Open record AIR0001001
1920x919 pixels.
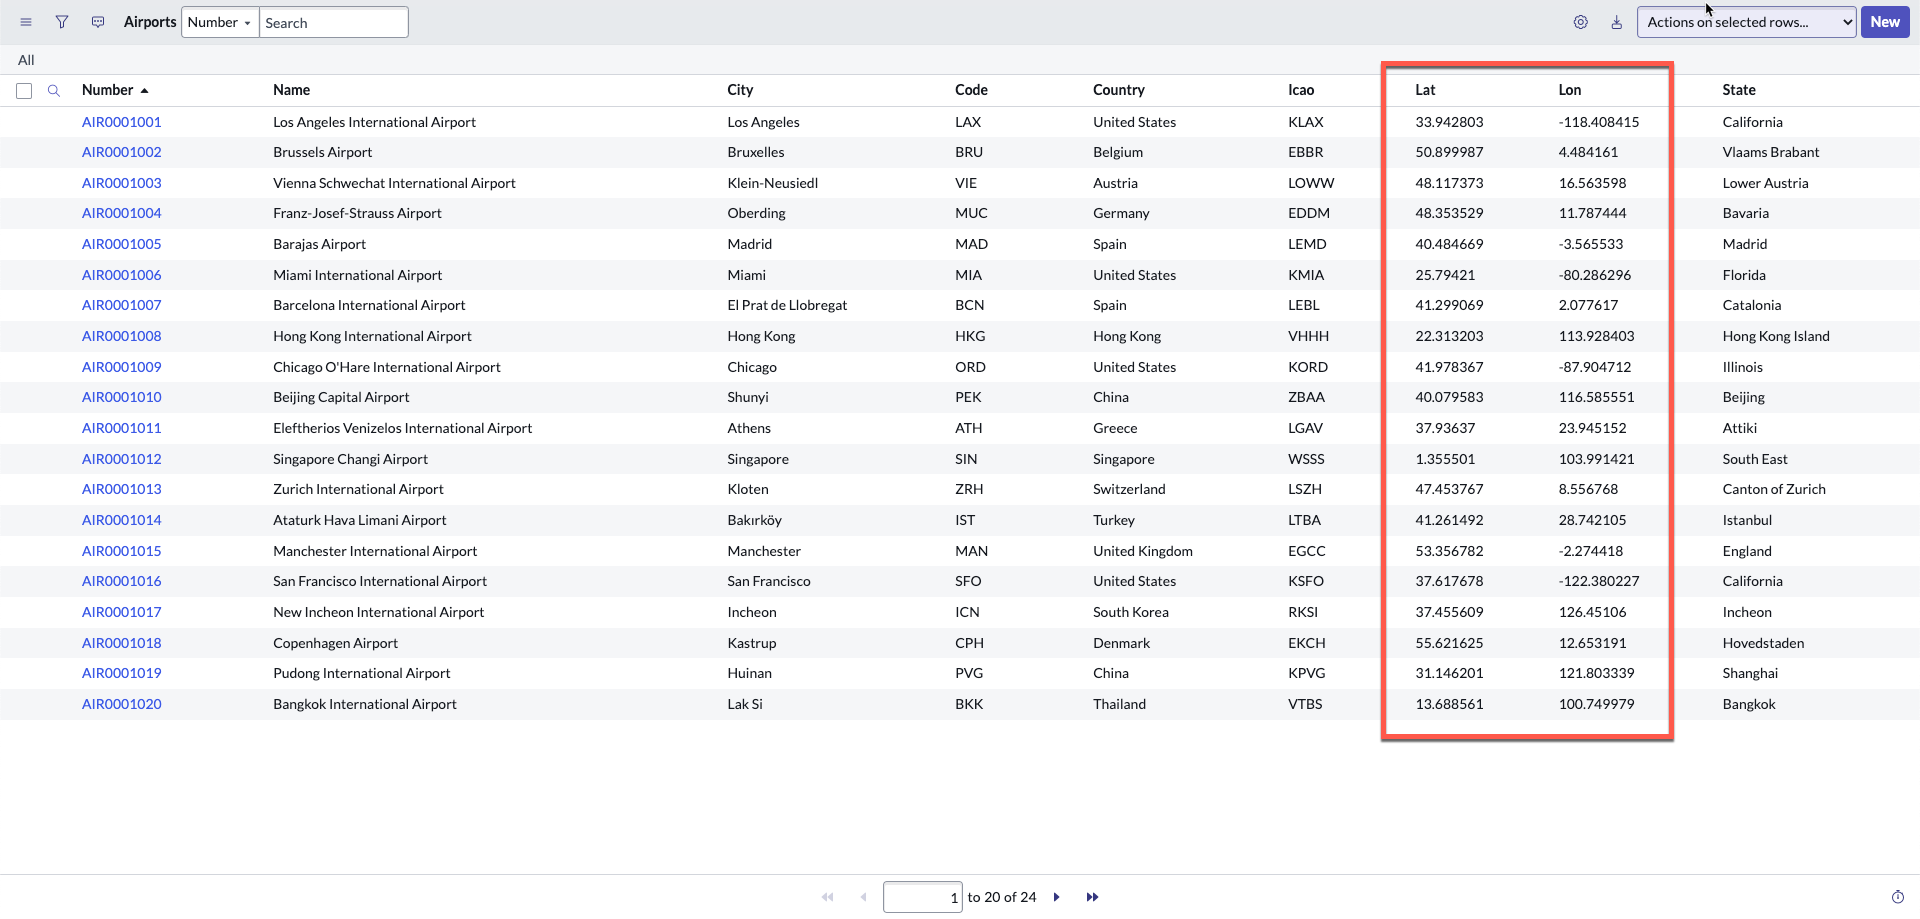pyautogui.click(x=122, y=122)
